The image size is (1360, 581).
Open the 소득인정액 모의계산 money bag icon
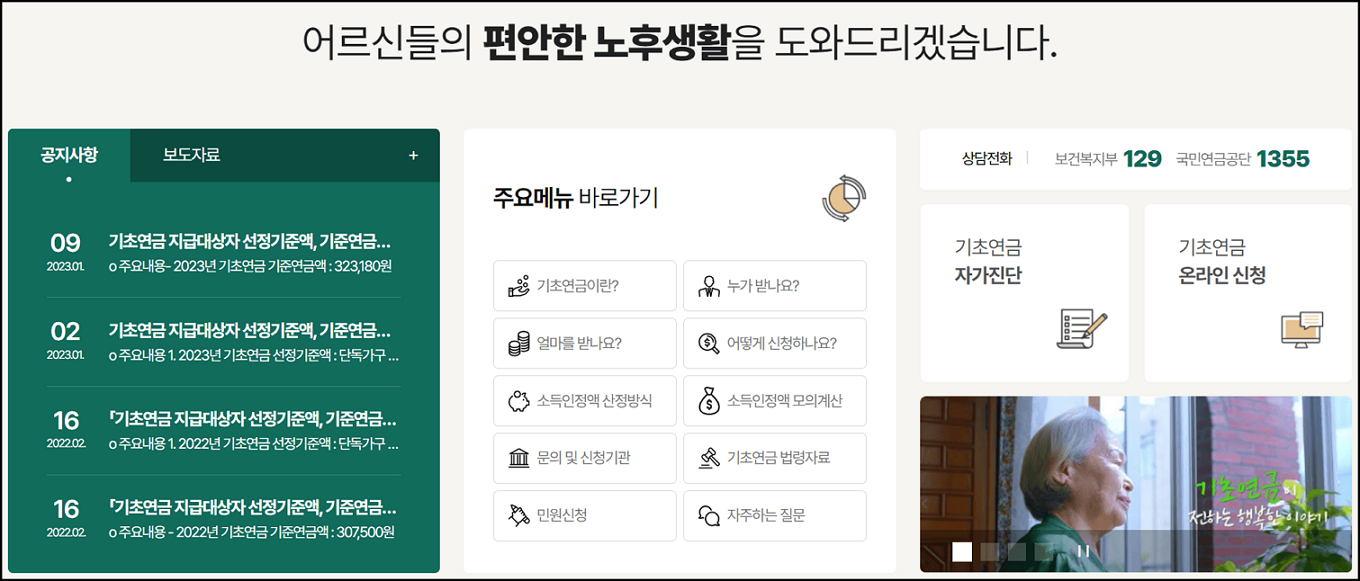(x=708, y=400)
